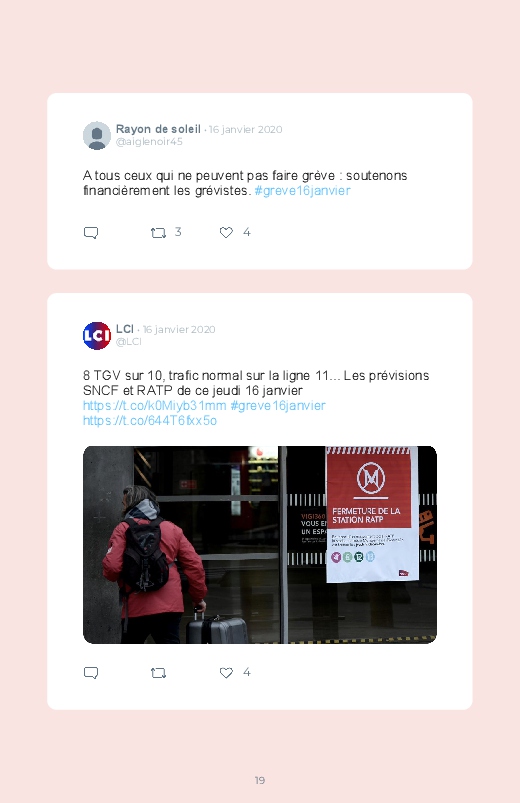Retweet the LCI tweet
The width and height of the screenshot is (520, 803).
(x=158, y=673)
